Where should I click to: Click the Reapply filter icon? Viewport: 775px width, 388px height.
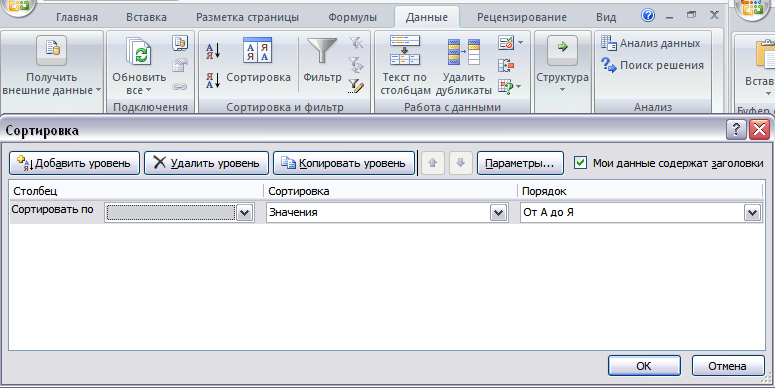tap(356, 65)
